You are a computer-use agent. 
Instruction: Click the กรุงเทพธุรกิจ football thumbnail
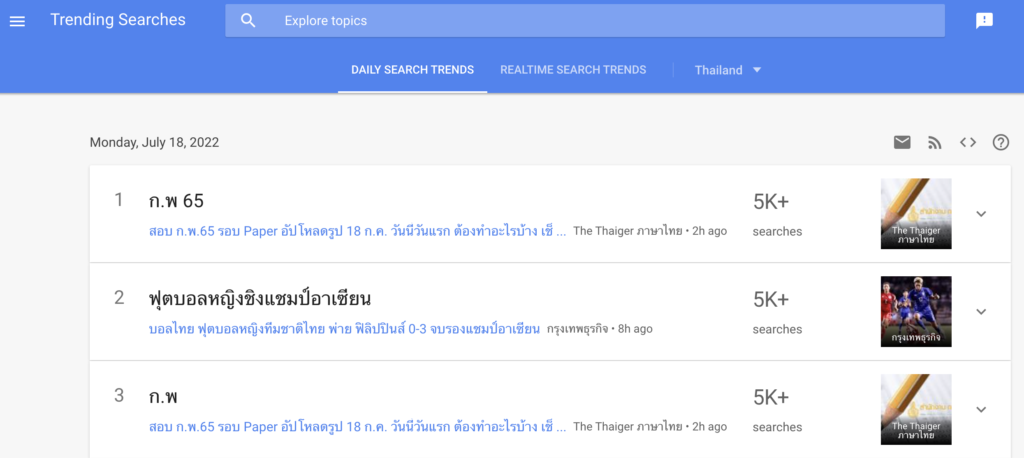click(x=916, y=312)
